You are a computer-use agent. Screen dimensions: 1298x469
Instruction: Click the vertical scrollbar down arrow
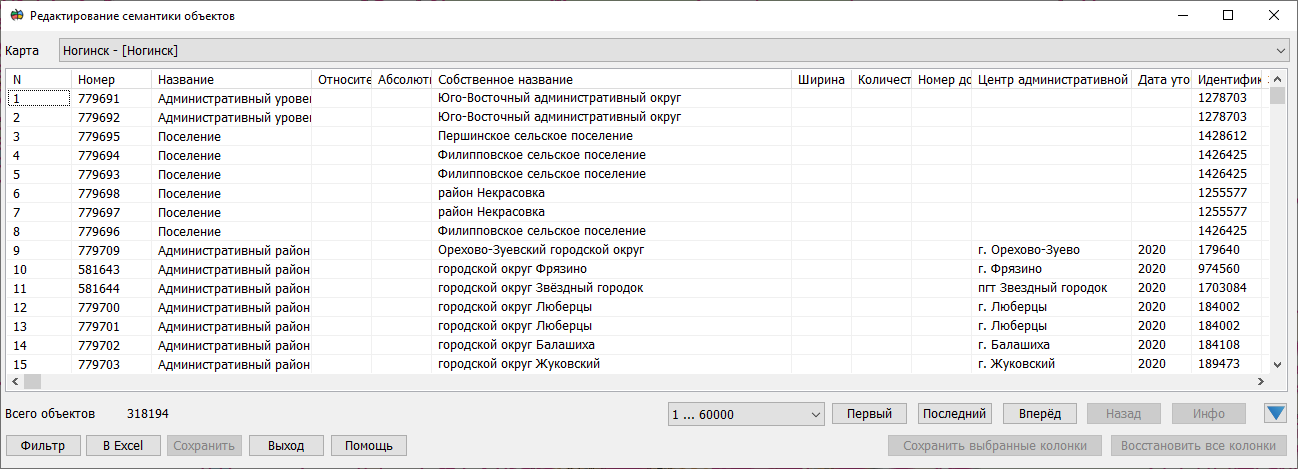1278,364
